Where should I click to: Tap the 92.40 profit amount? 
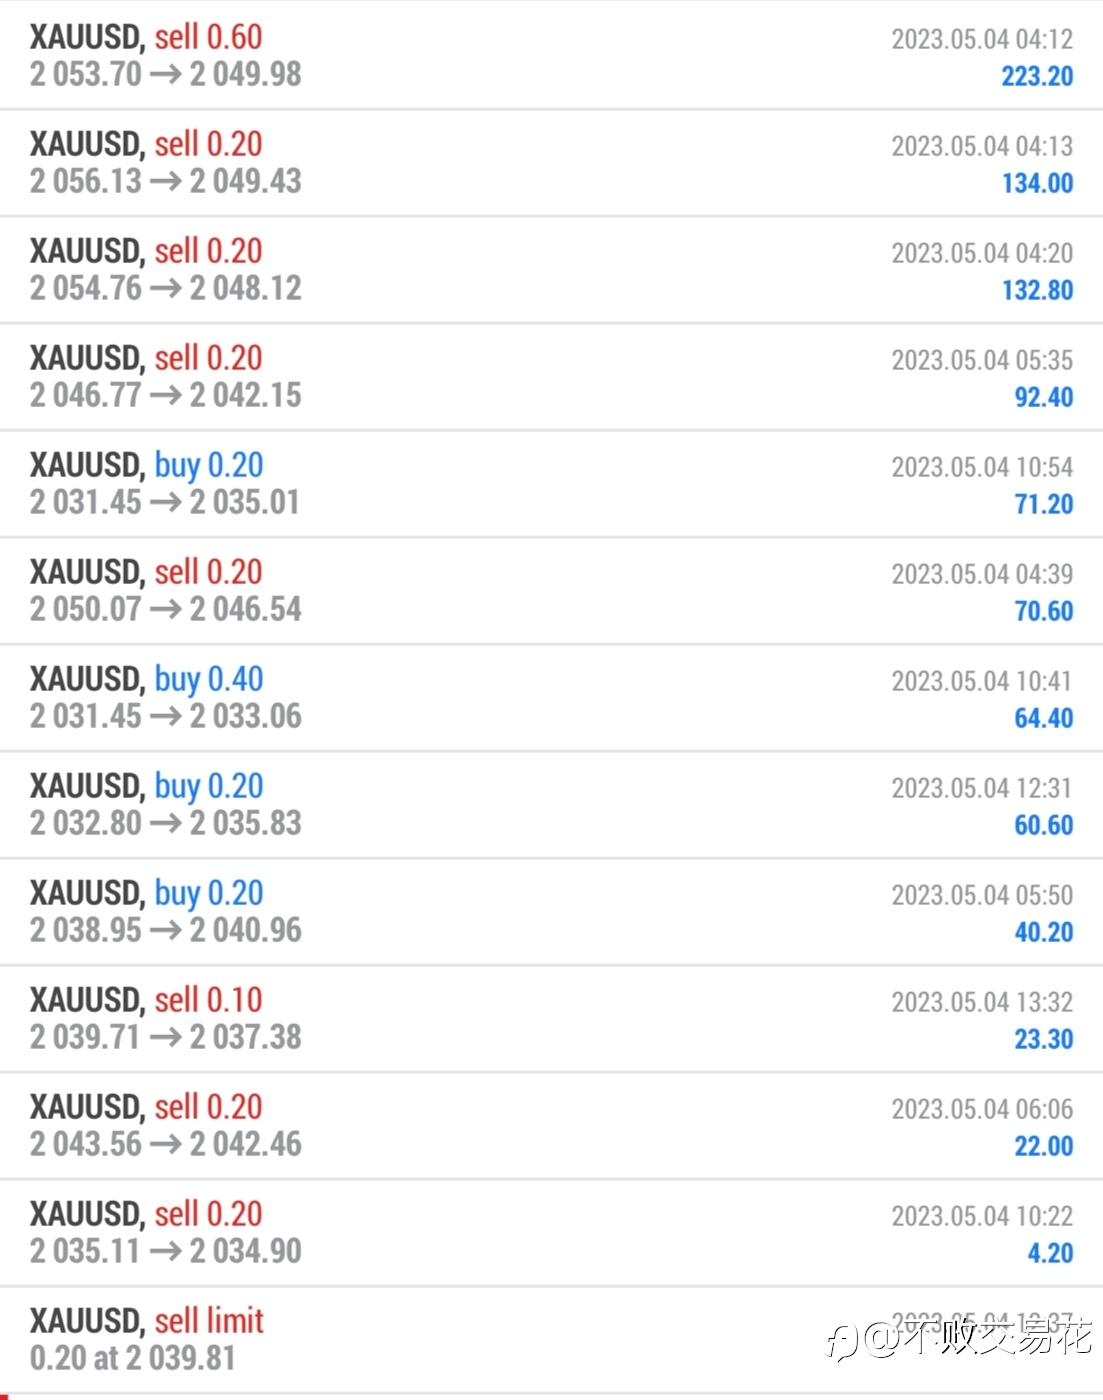[1044, 397]
